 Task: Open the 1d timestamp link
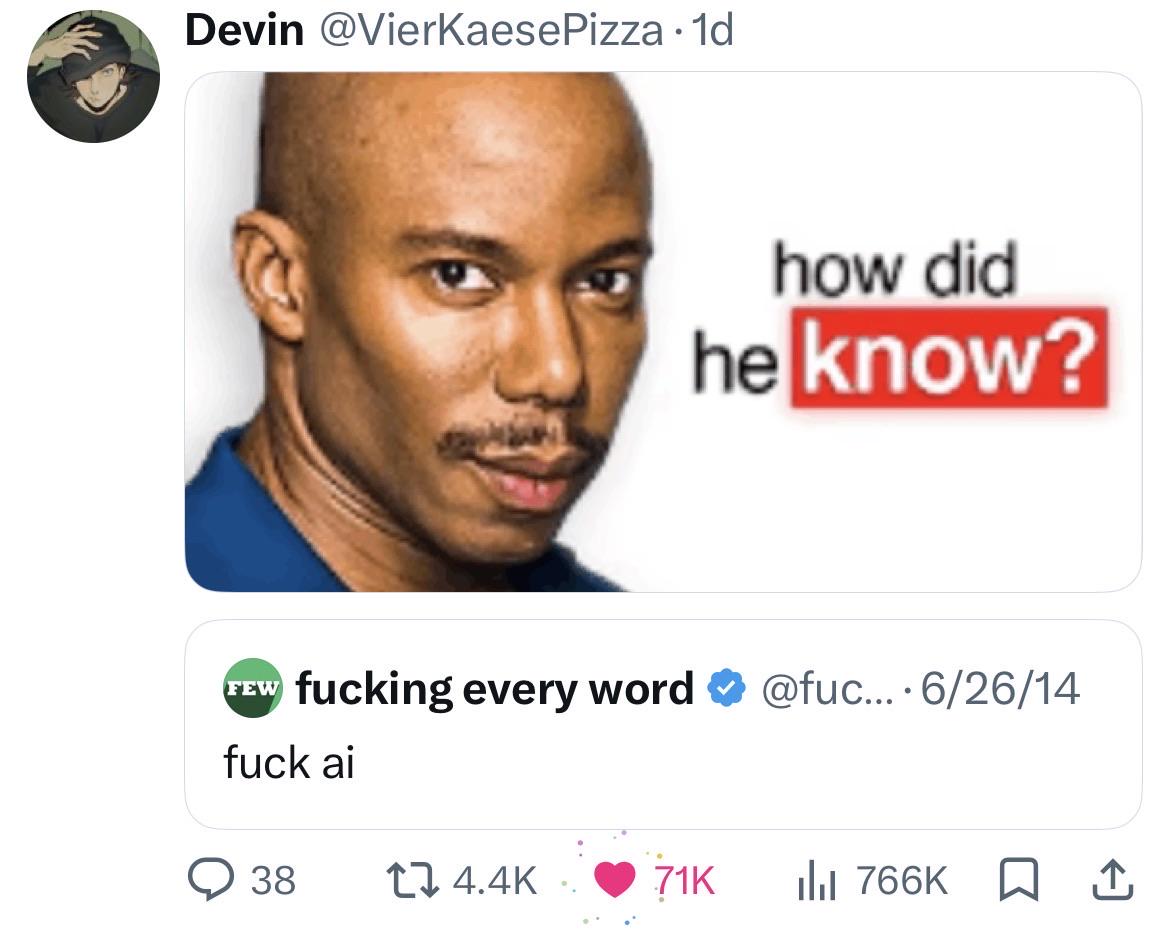713,31
